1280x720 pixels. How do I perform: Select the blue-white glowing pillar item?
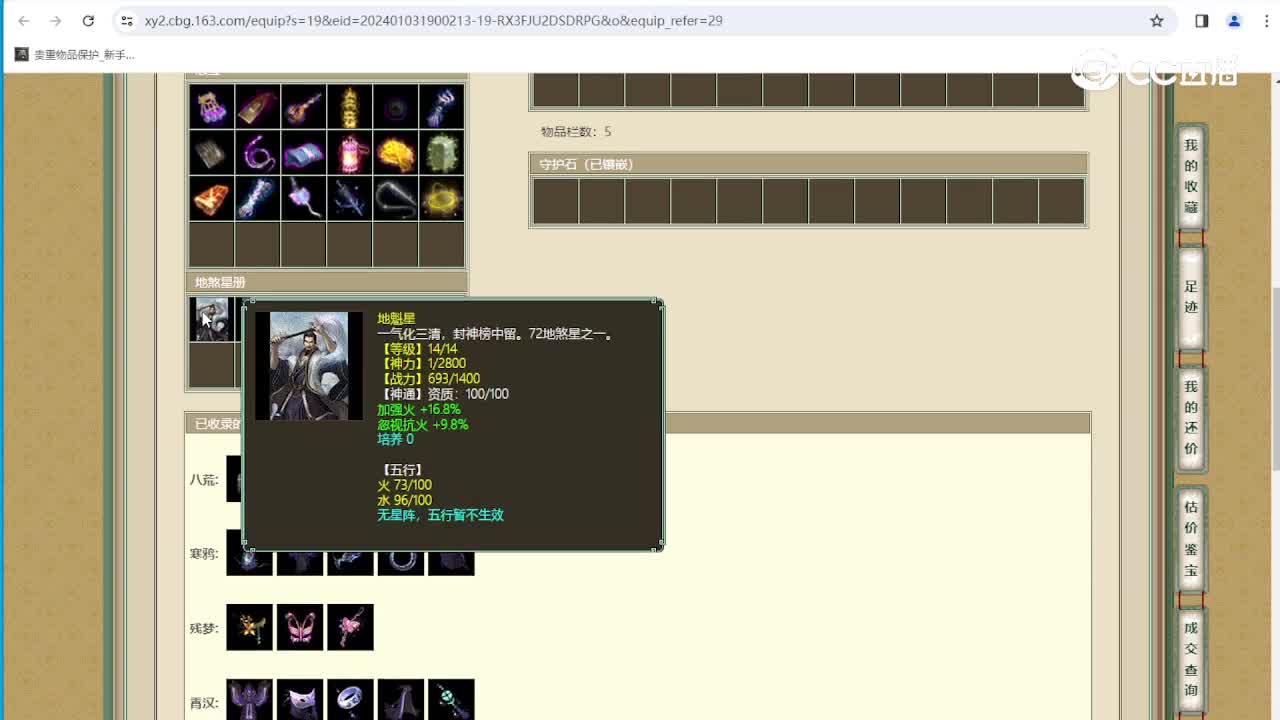[257, 198]
